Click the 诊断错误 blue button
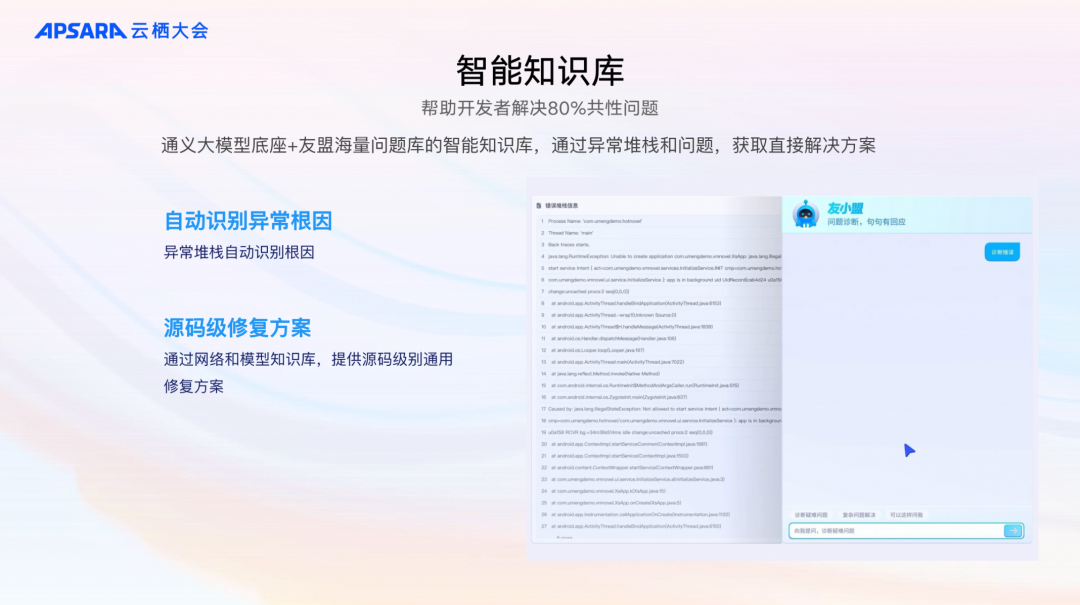The width and height of the screenshot is (1080, 605). point(1002,252)
